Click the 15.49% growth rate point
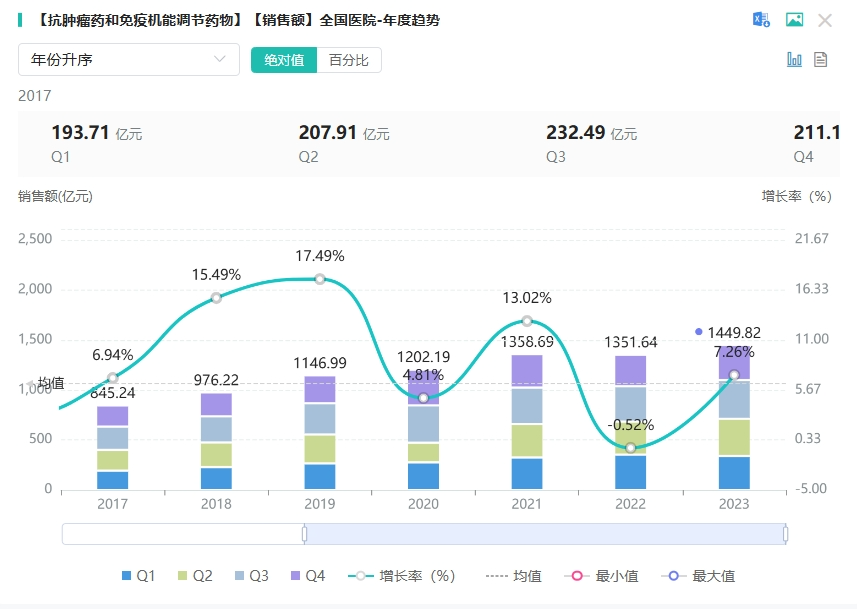Viewport: 857px width, 609px height. click(216, 298)
